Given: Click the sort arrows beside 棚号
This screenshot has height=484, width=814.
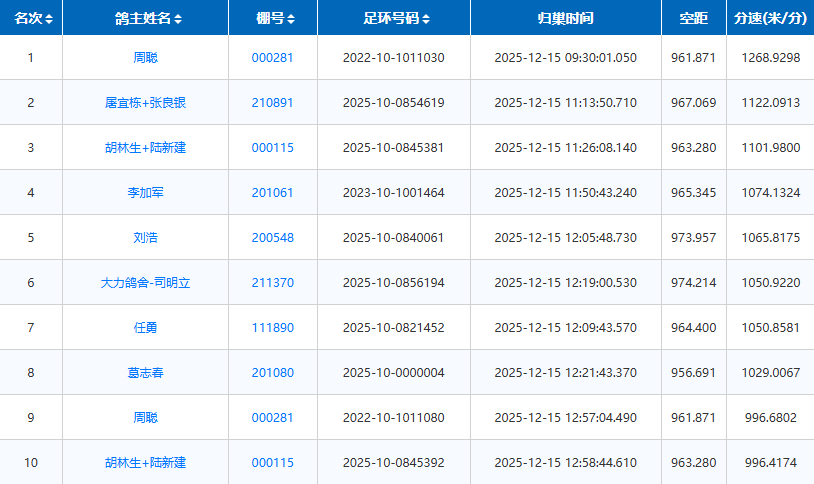Looking at the screenshot, I should [x=290, y=19].
